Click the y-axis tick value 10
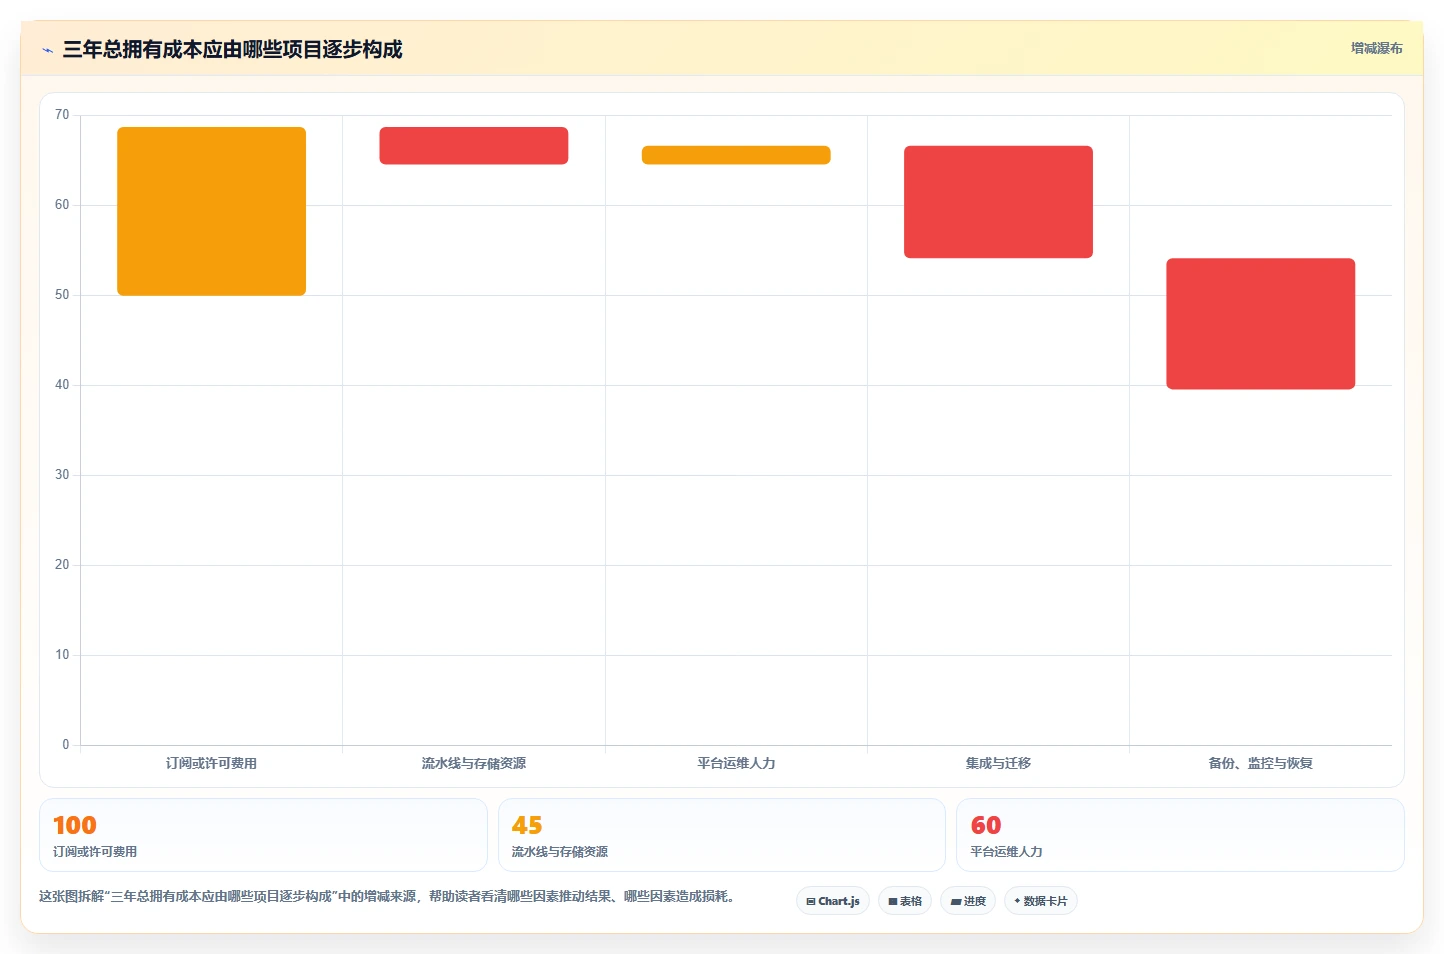 (x=62, y=655)
